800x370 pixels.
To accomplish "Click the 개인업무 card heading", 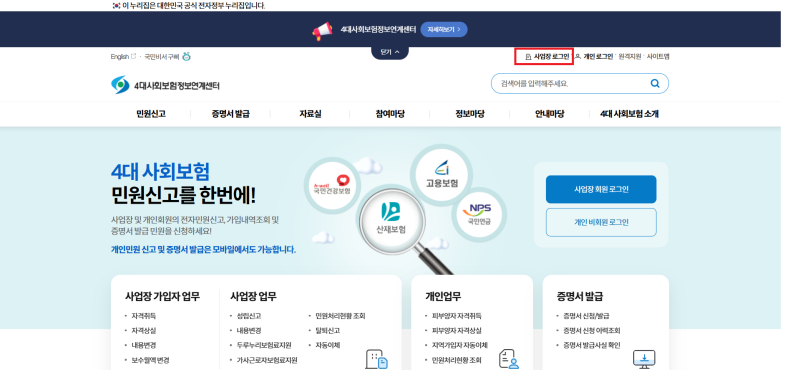I will 443,297.
